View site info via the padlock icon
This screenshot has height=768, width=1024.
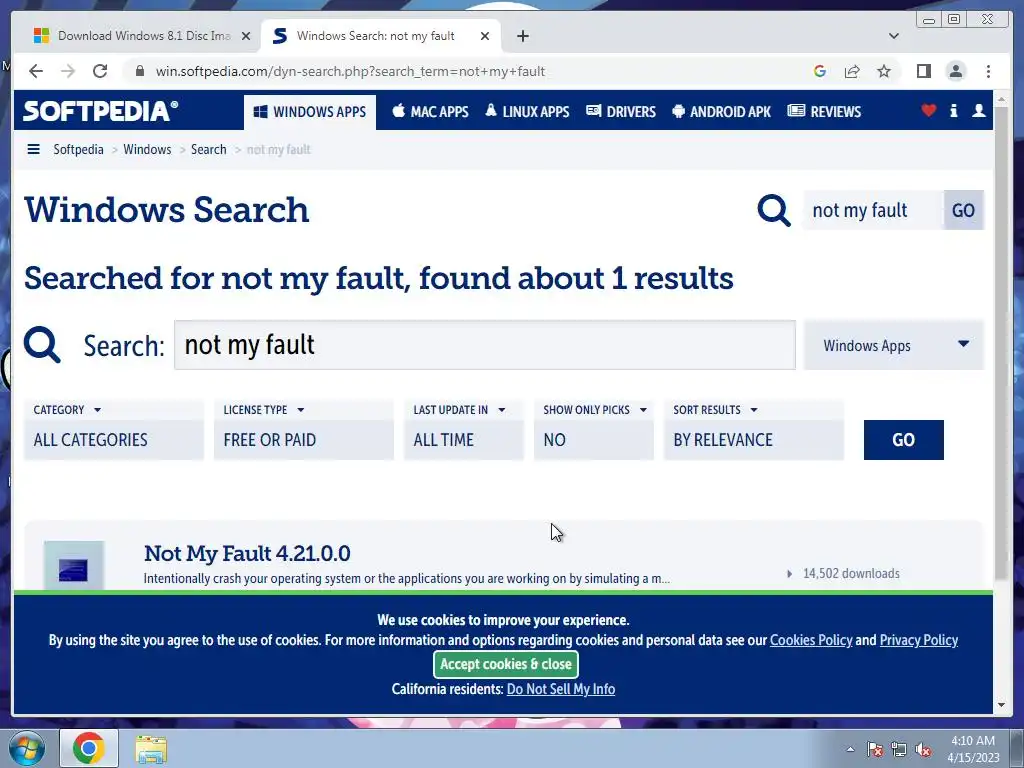pos(139,71)
